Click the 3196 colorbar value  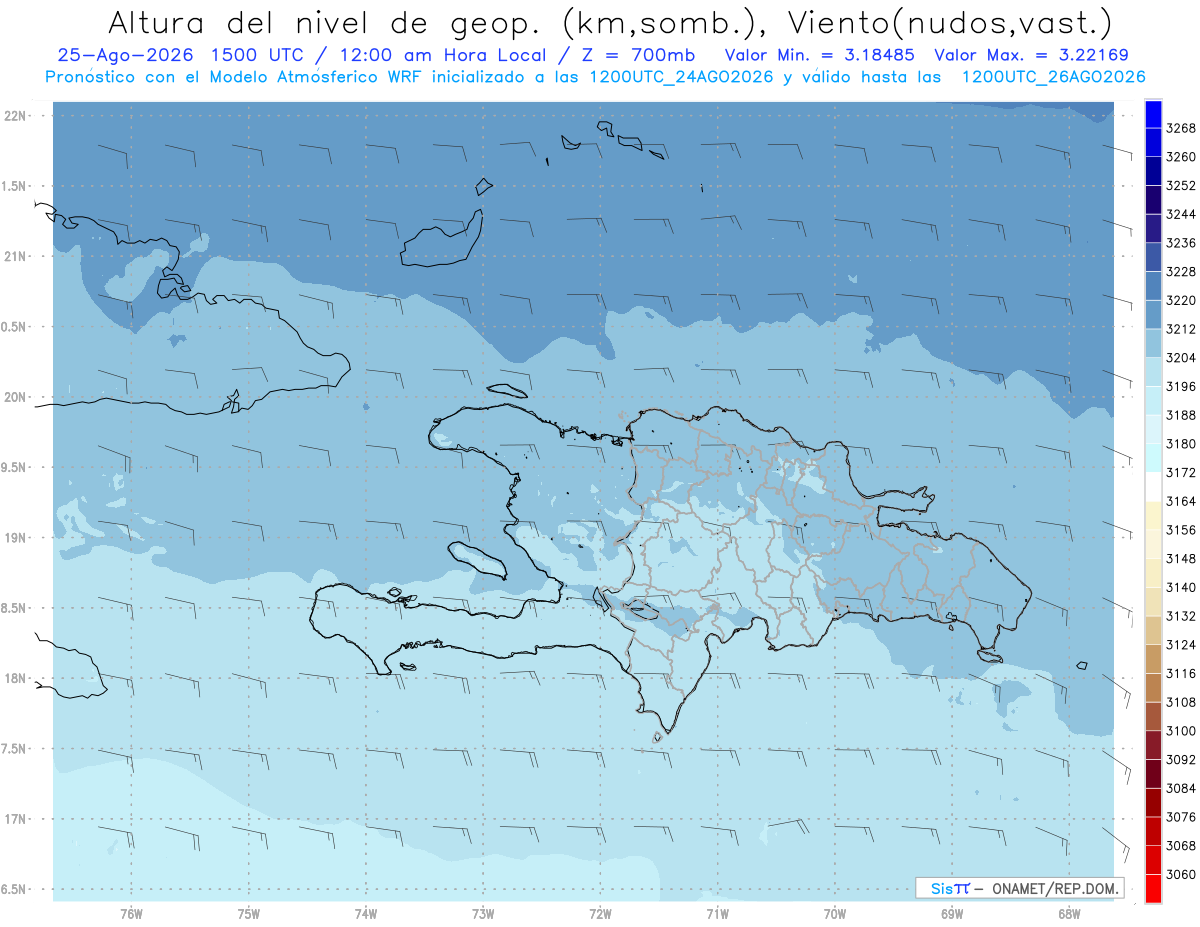pos(1181,386)
